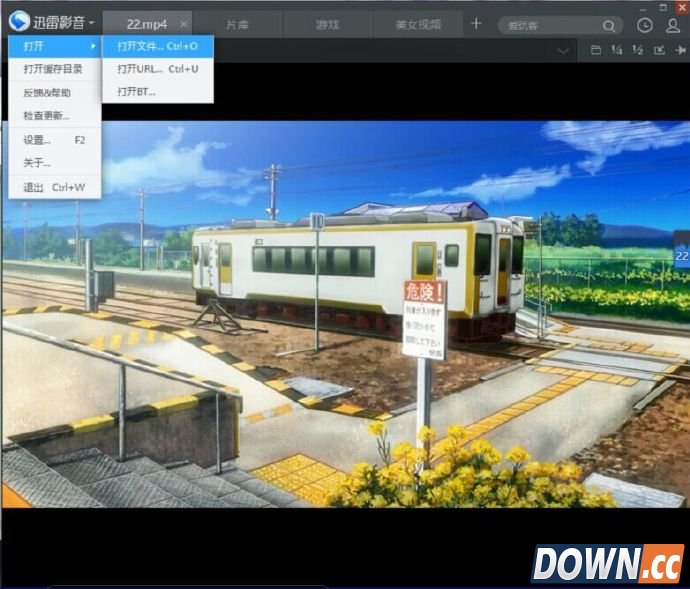Image resolution: width=690 pixels, height=589 pixels.
Task: Click the Xunlei Player logo icon
Action: point(18,22)
